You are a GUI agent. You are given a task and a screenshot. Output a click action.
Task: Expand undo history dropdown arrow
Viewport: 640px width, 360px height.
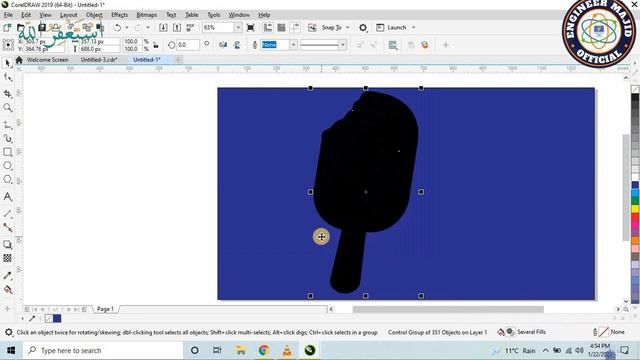tap(127, 27)
